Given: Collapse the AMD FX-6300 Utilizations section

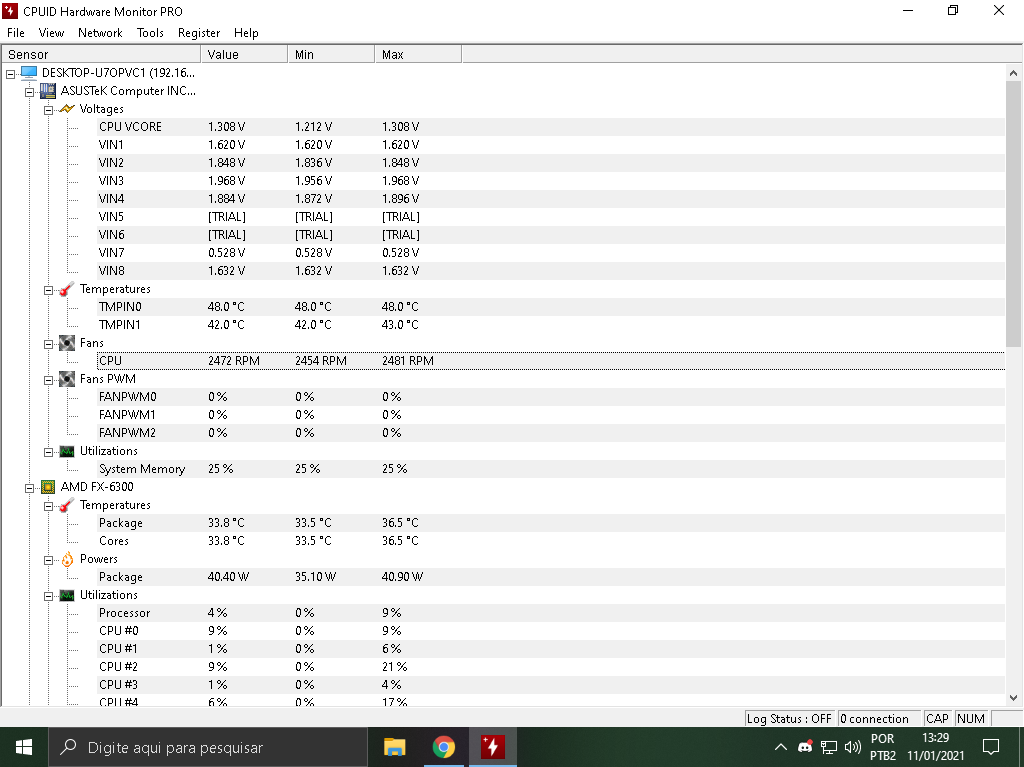Looking at the screenshot, I should pos(48,596).
